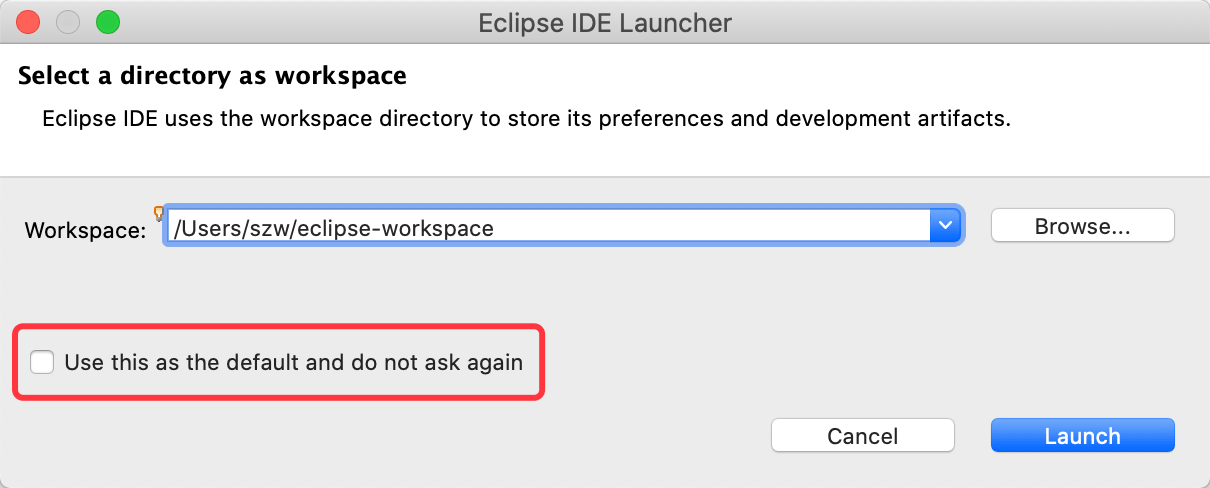This screenshot has width=1210, height=488.
Task: Click the green zoom window button
Action: coord(107,21)
